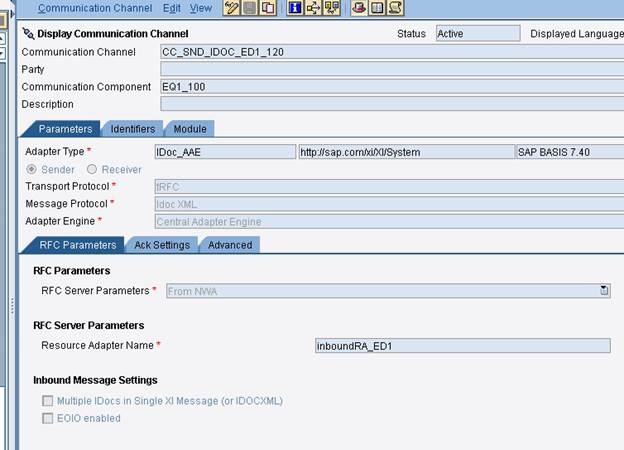Toggle Multiple IDocs in Single XI Message checkbox
Viewport: 624px width, 450px height.
(x=48, y=401)
